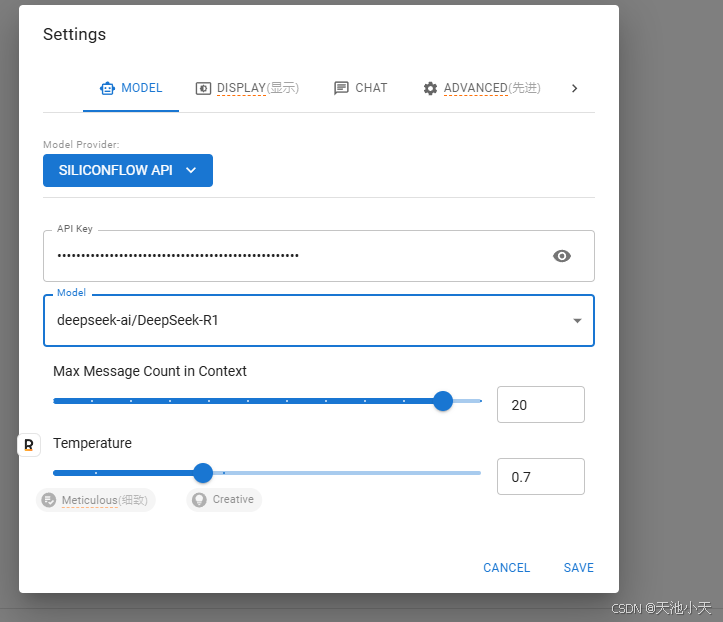Click the SAVE button
The width and height of the screenshot is (723, 622).
tap(579, 568)
